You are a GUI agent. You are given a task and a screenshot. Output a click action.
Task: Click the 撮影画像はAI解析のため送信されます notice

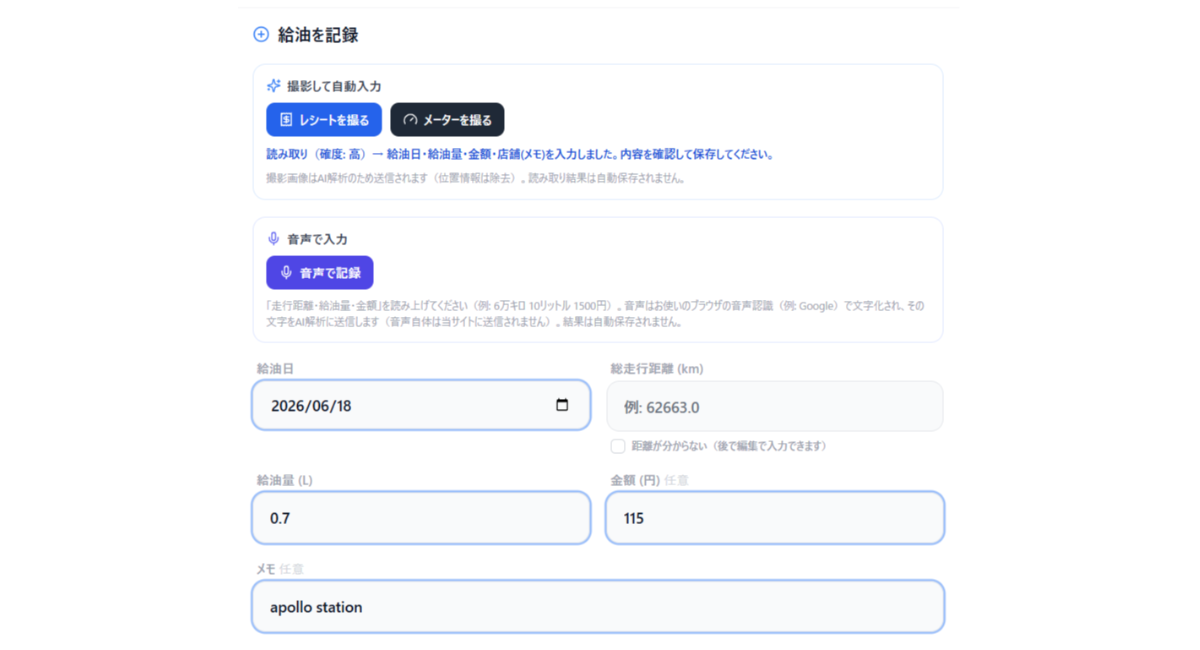coord(476,178)
